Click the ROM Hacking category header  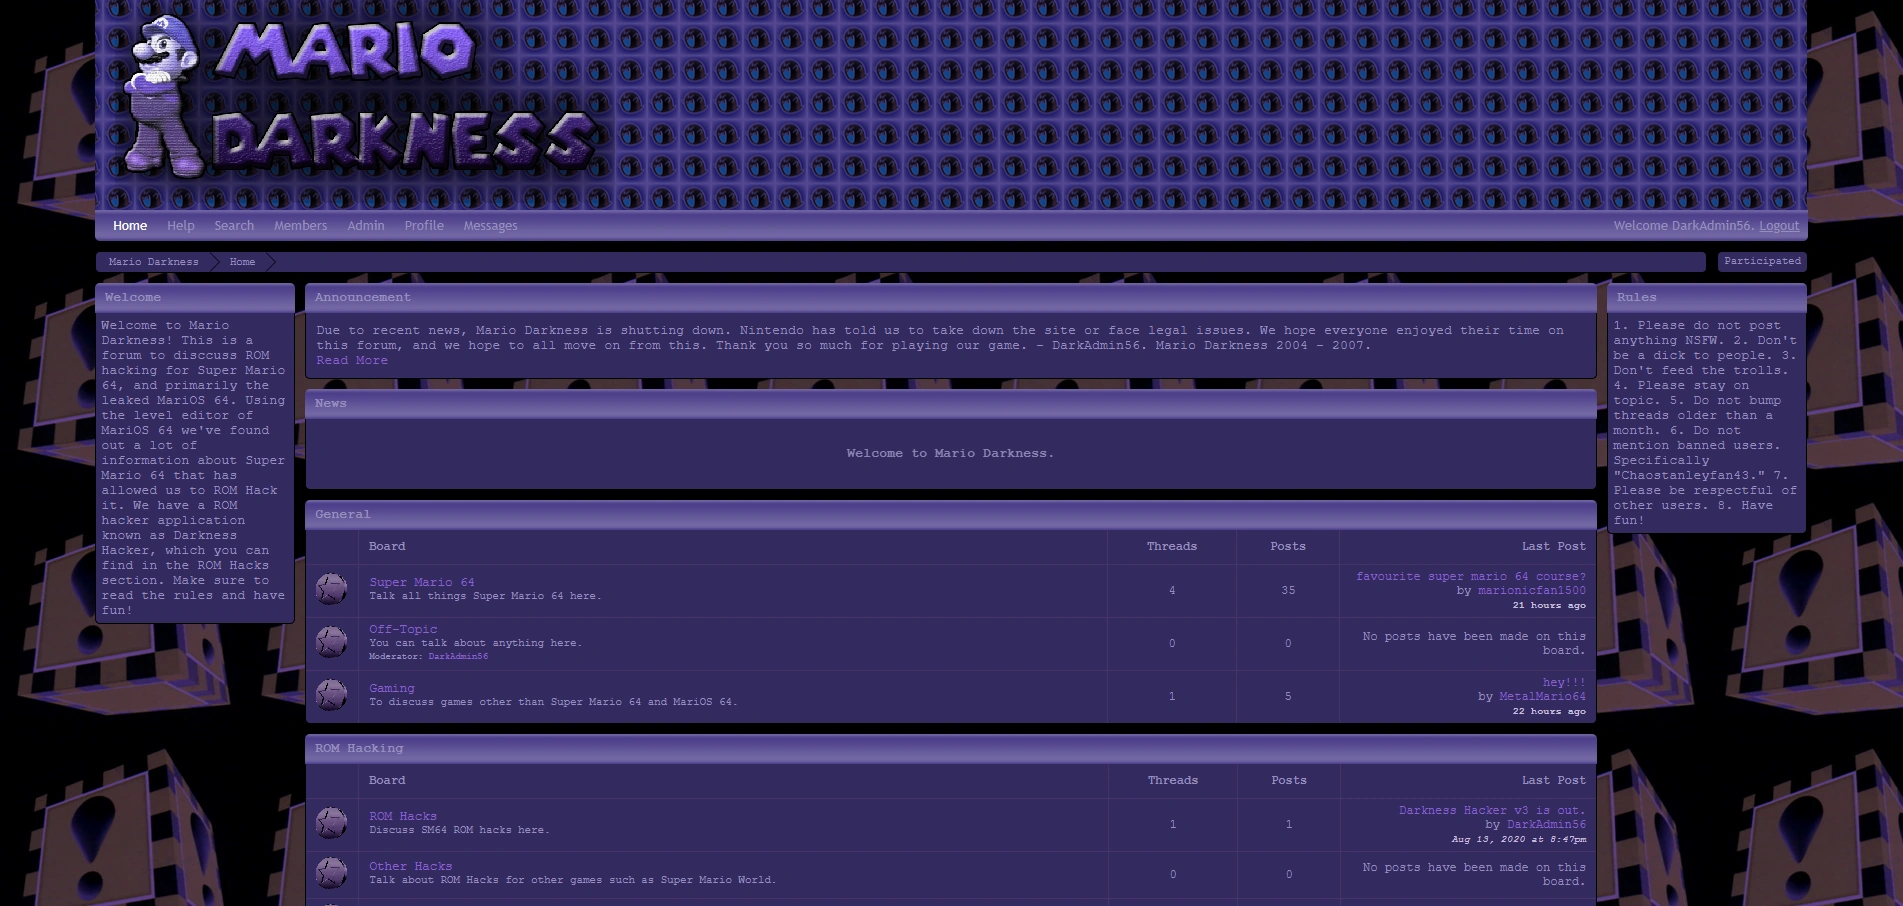point(950,749)
